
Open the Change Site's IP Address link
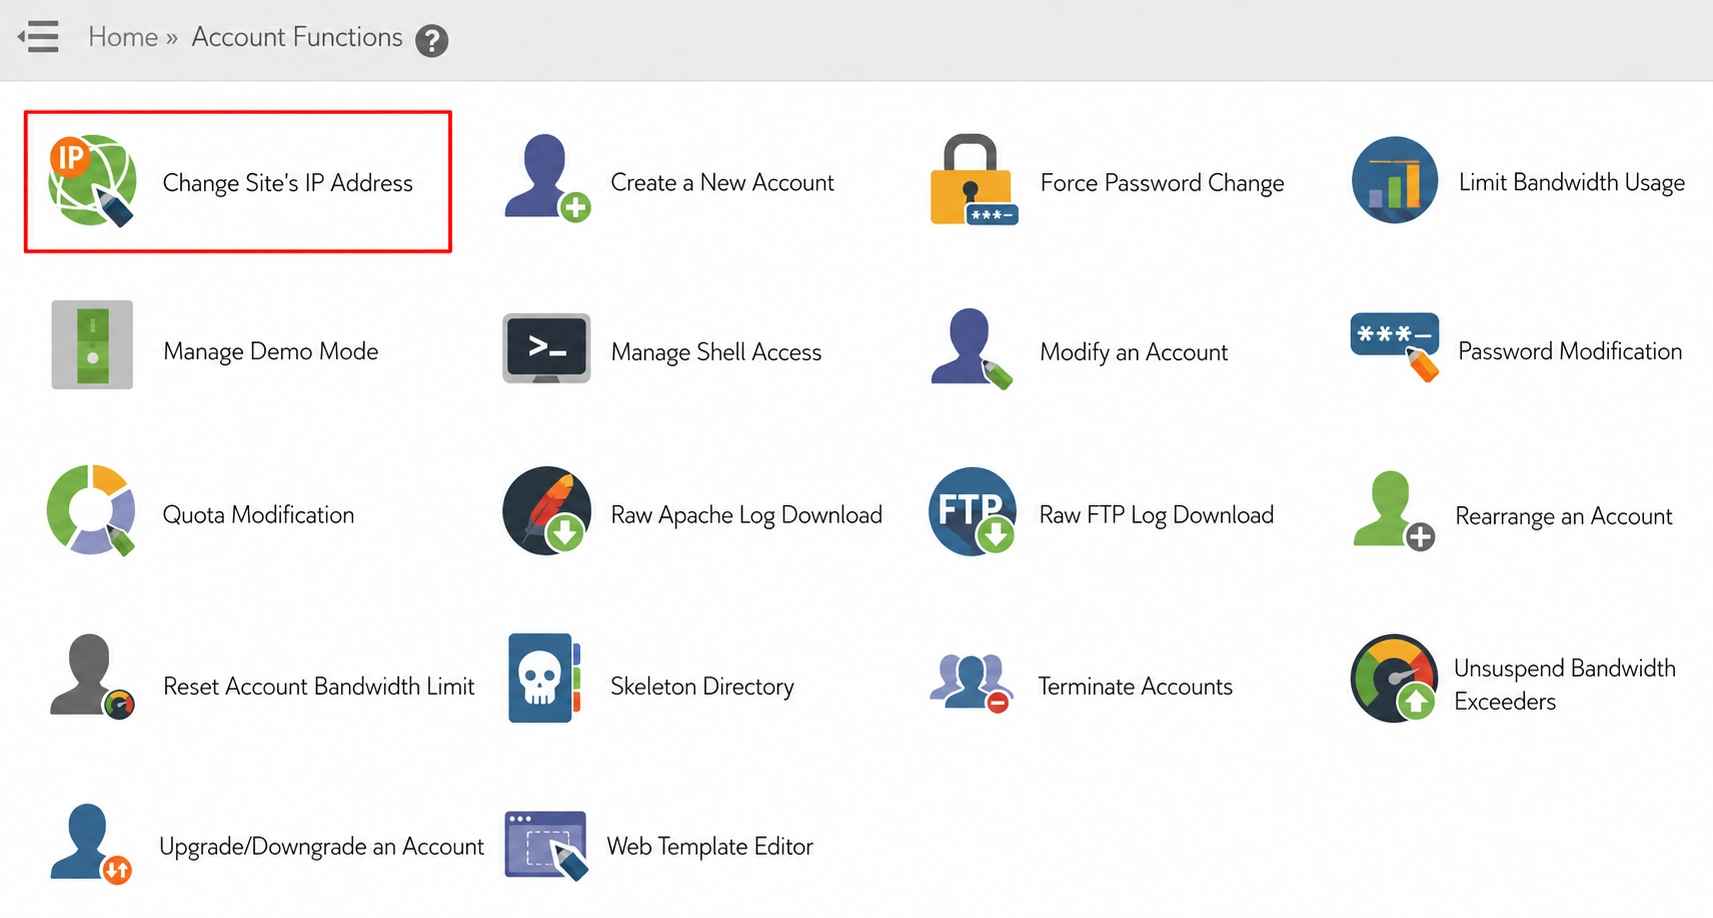click(x=288, y=183)
